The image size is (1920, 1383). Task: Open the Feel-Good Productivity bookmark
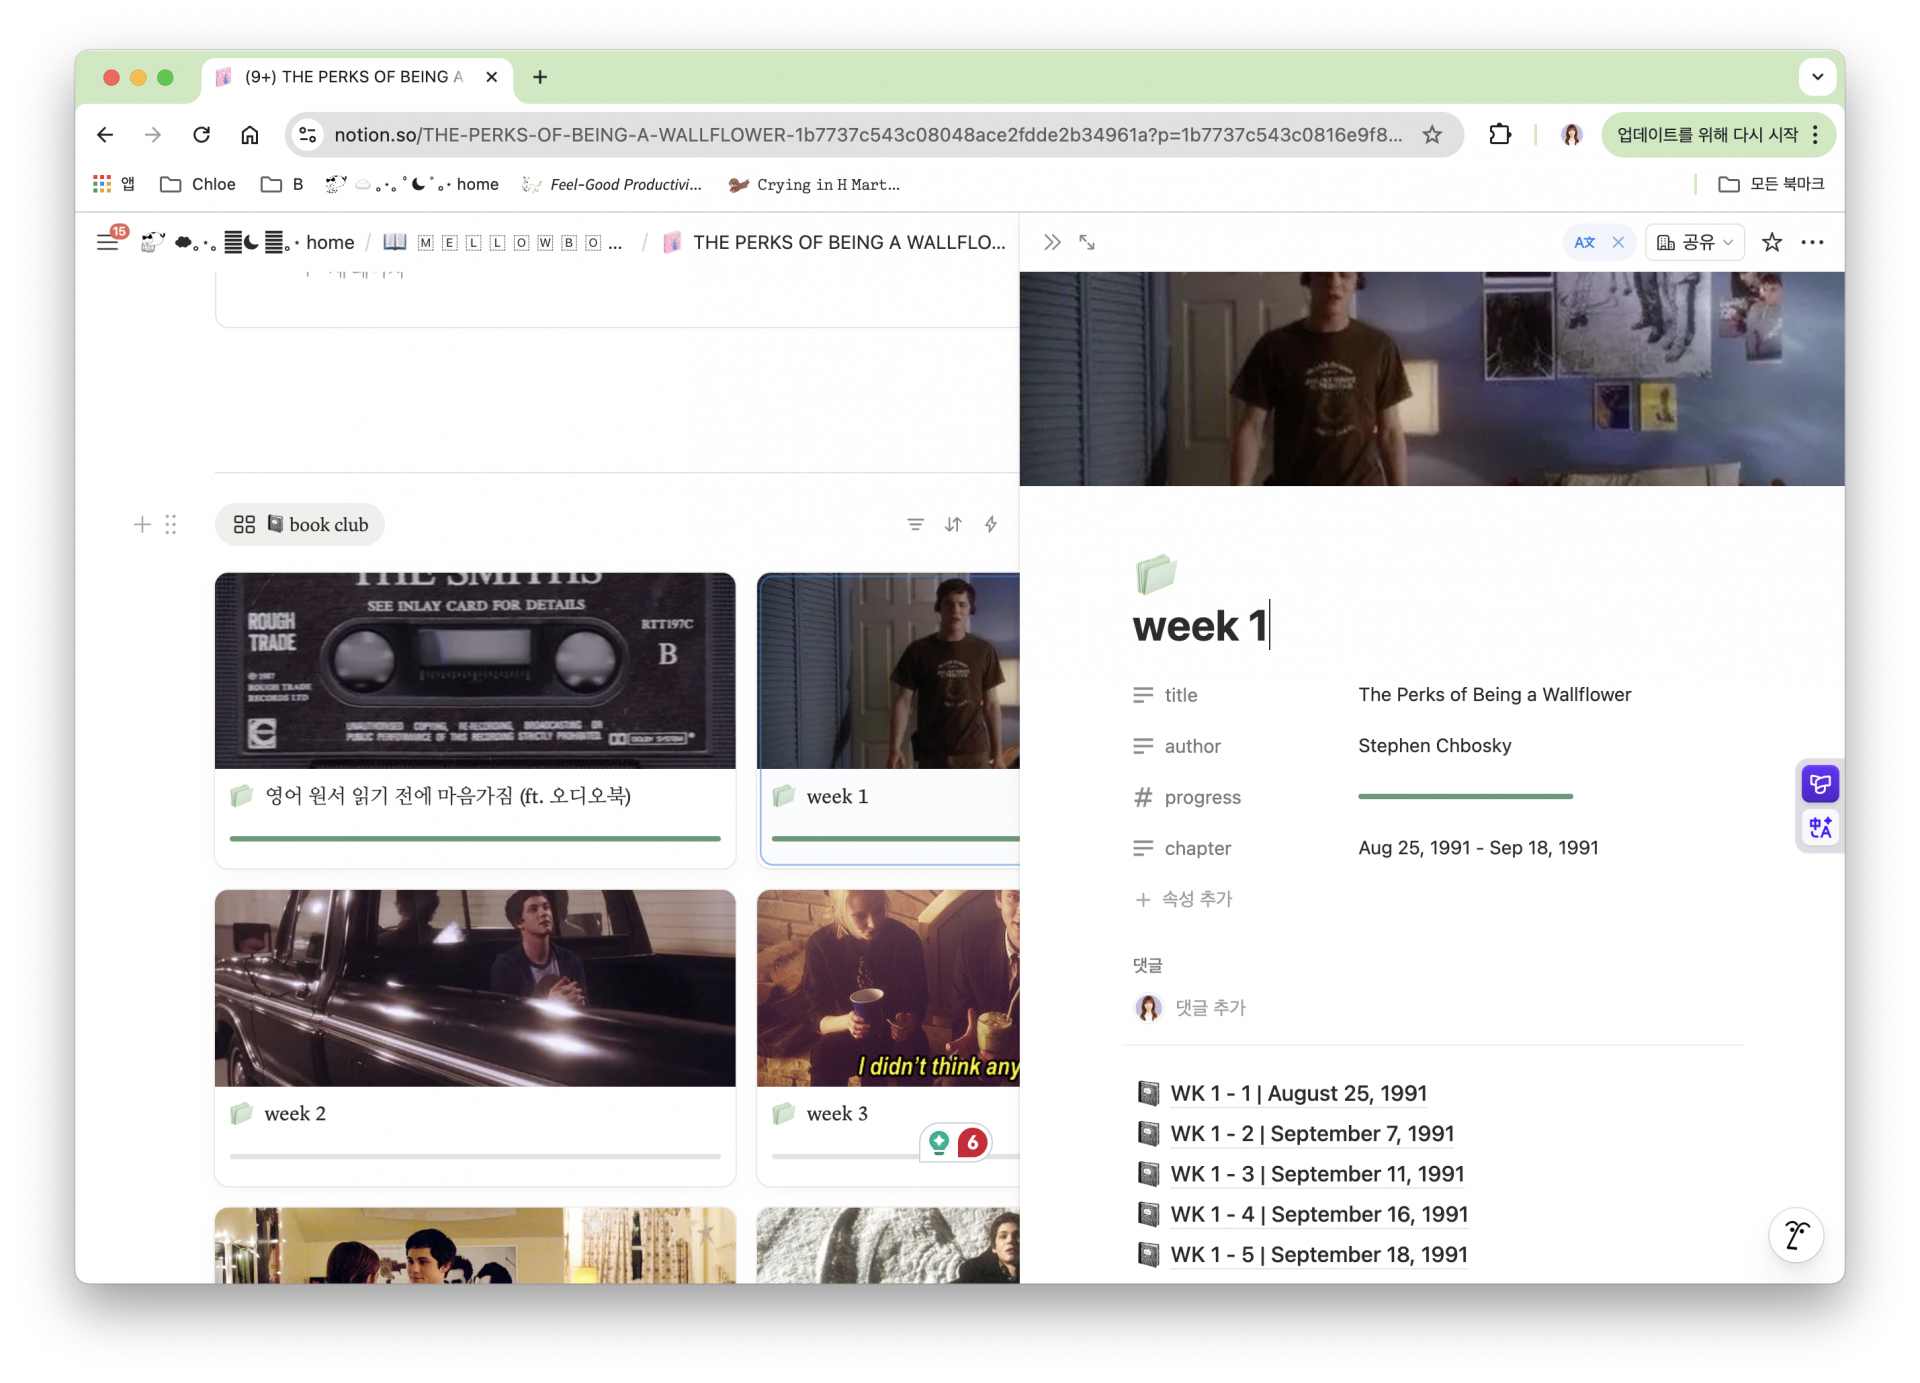(612, 184)
